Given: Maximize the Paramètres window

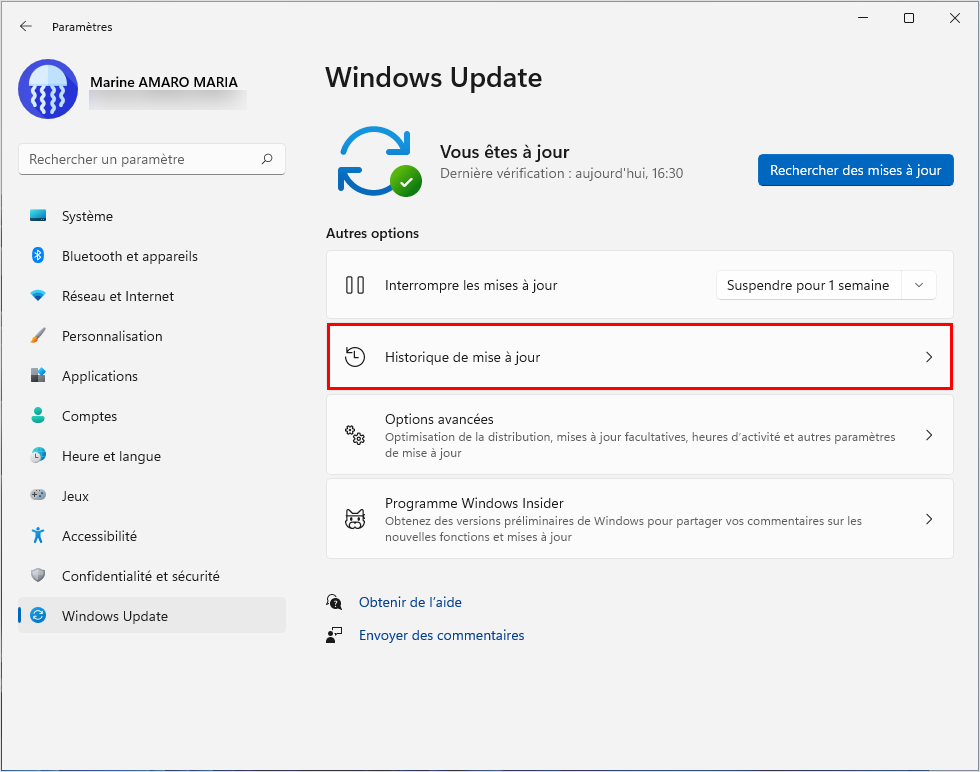Looking at the screenshot, I should (x=909, y=18).
